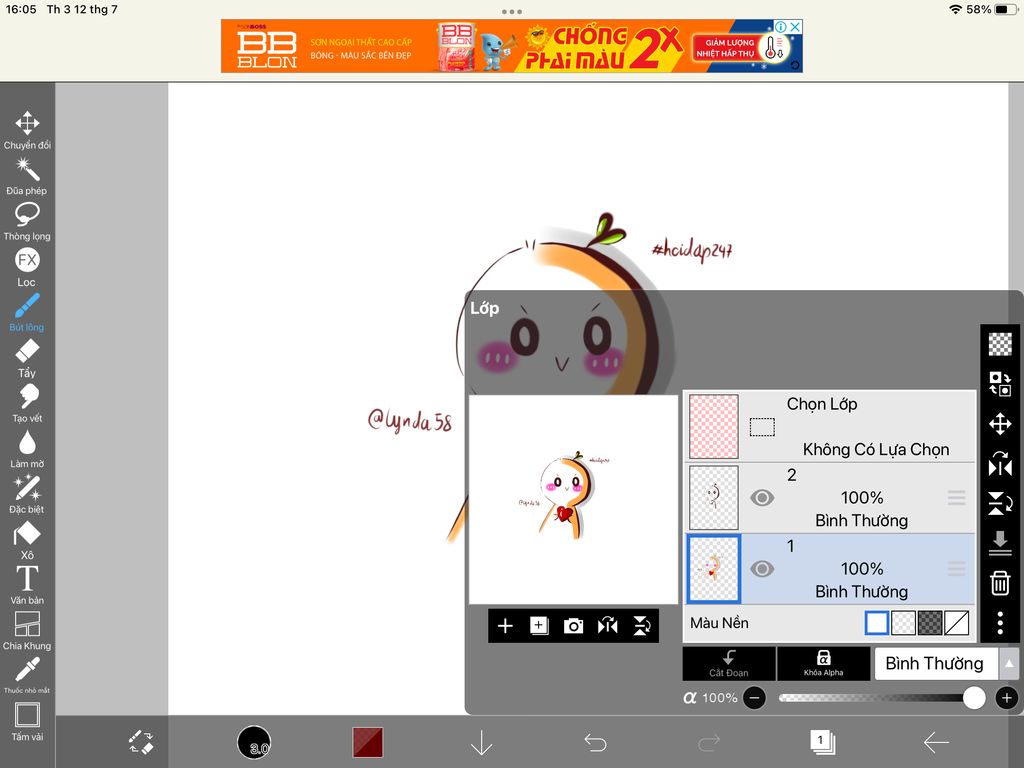Tap the checkerboard icon in right strip

pos(1000,344)
